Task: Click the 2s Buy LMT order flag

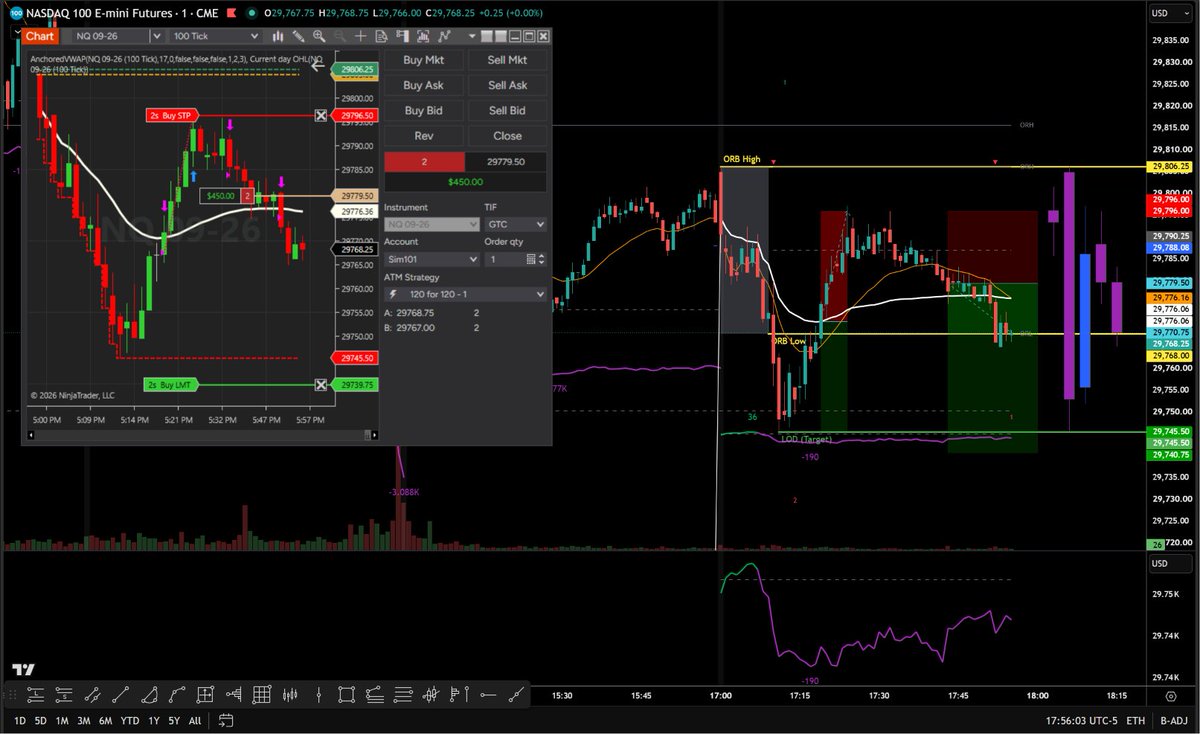Action: pos(170,385)
